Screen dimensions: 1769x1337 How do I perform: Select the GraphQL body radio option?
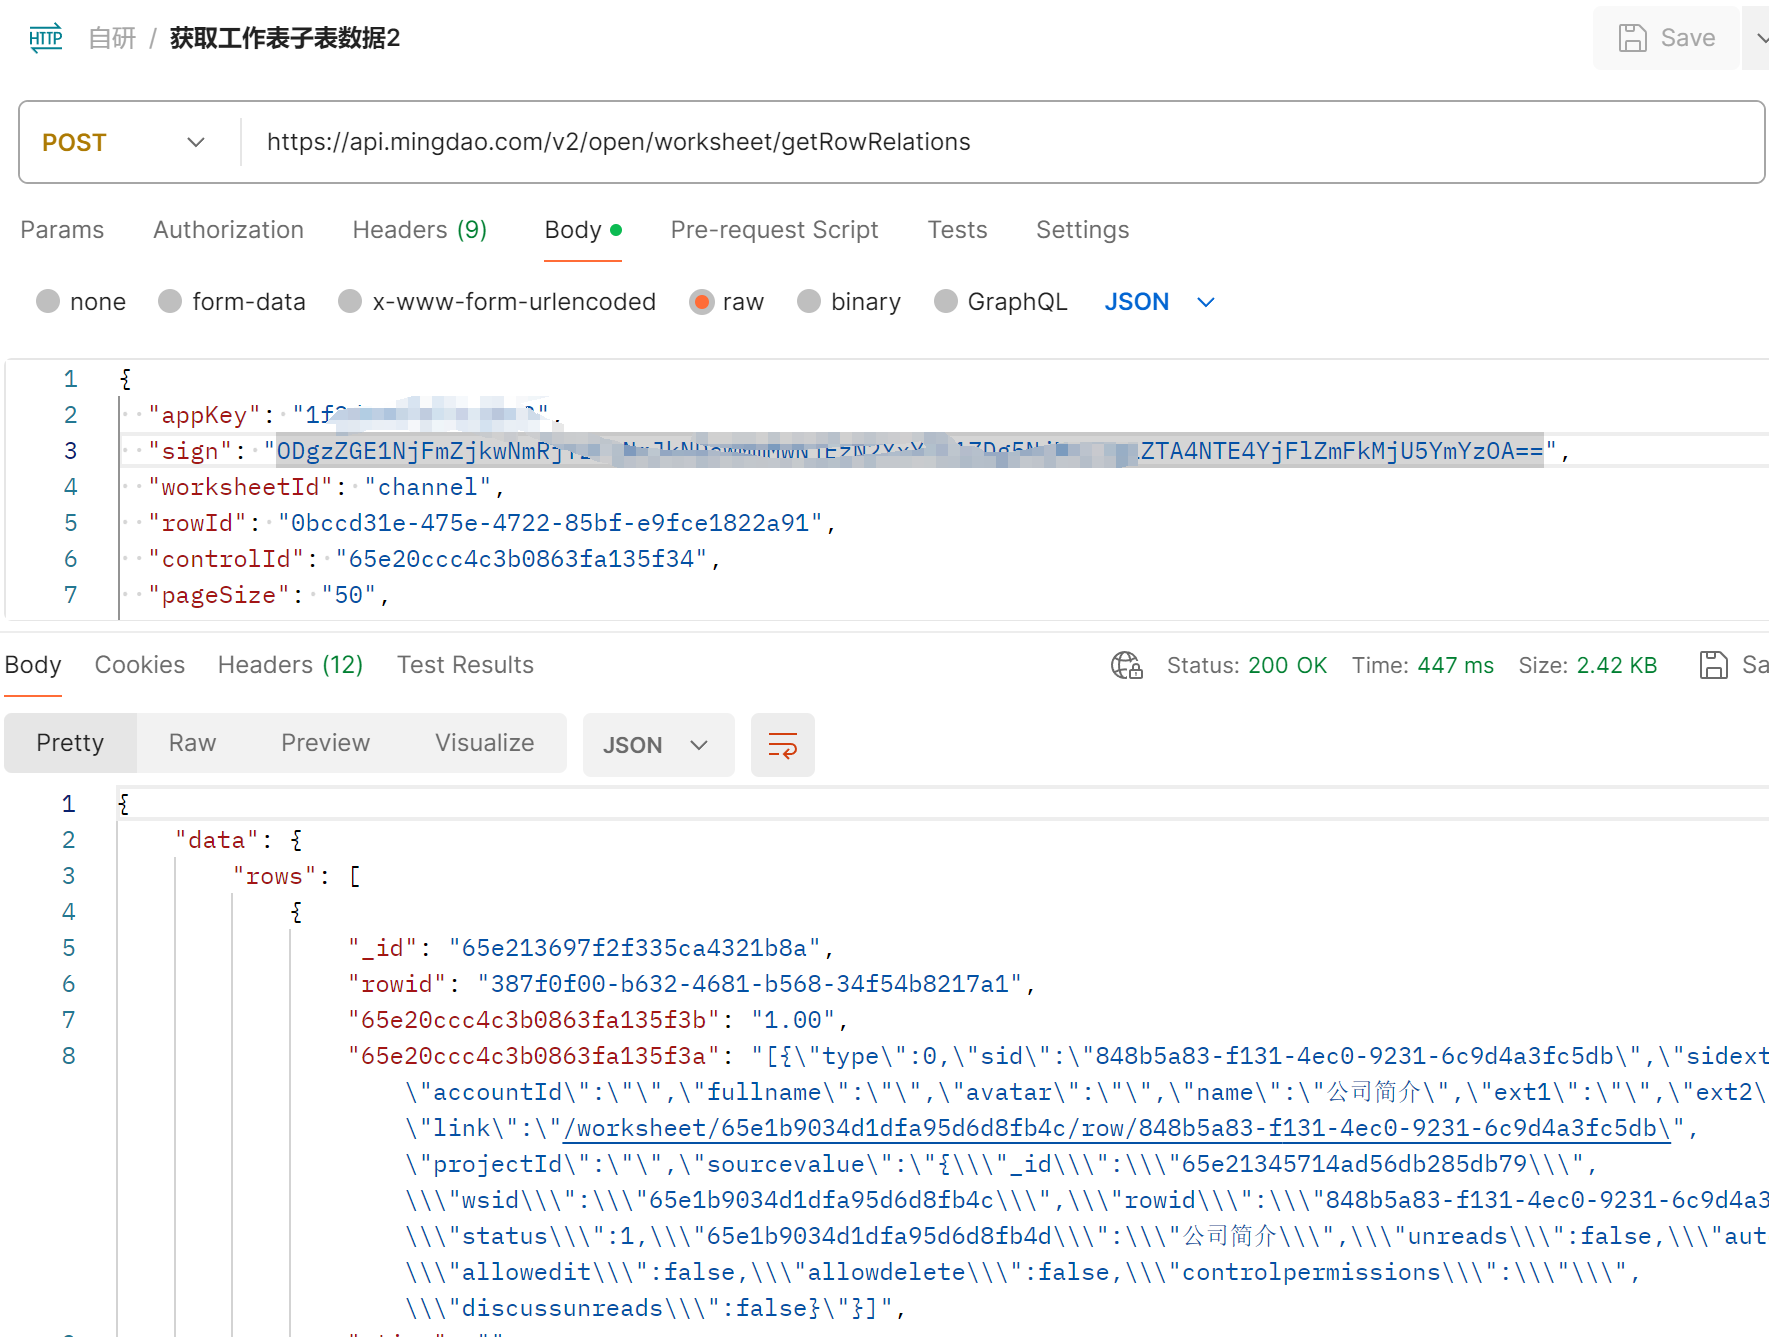945,302
